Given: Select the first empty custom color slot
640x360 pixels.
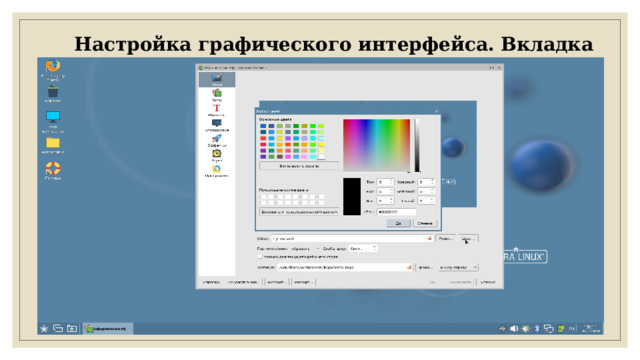Looking at the screenshot, I should [263, 197].
